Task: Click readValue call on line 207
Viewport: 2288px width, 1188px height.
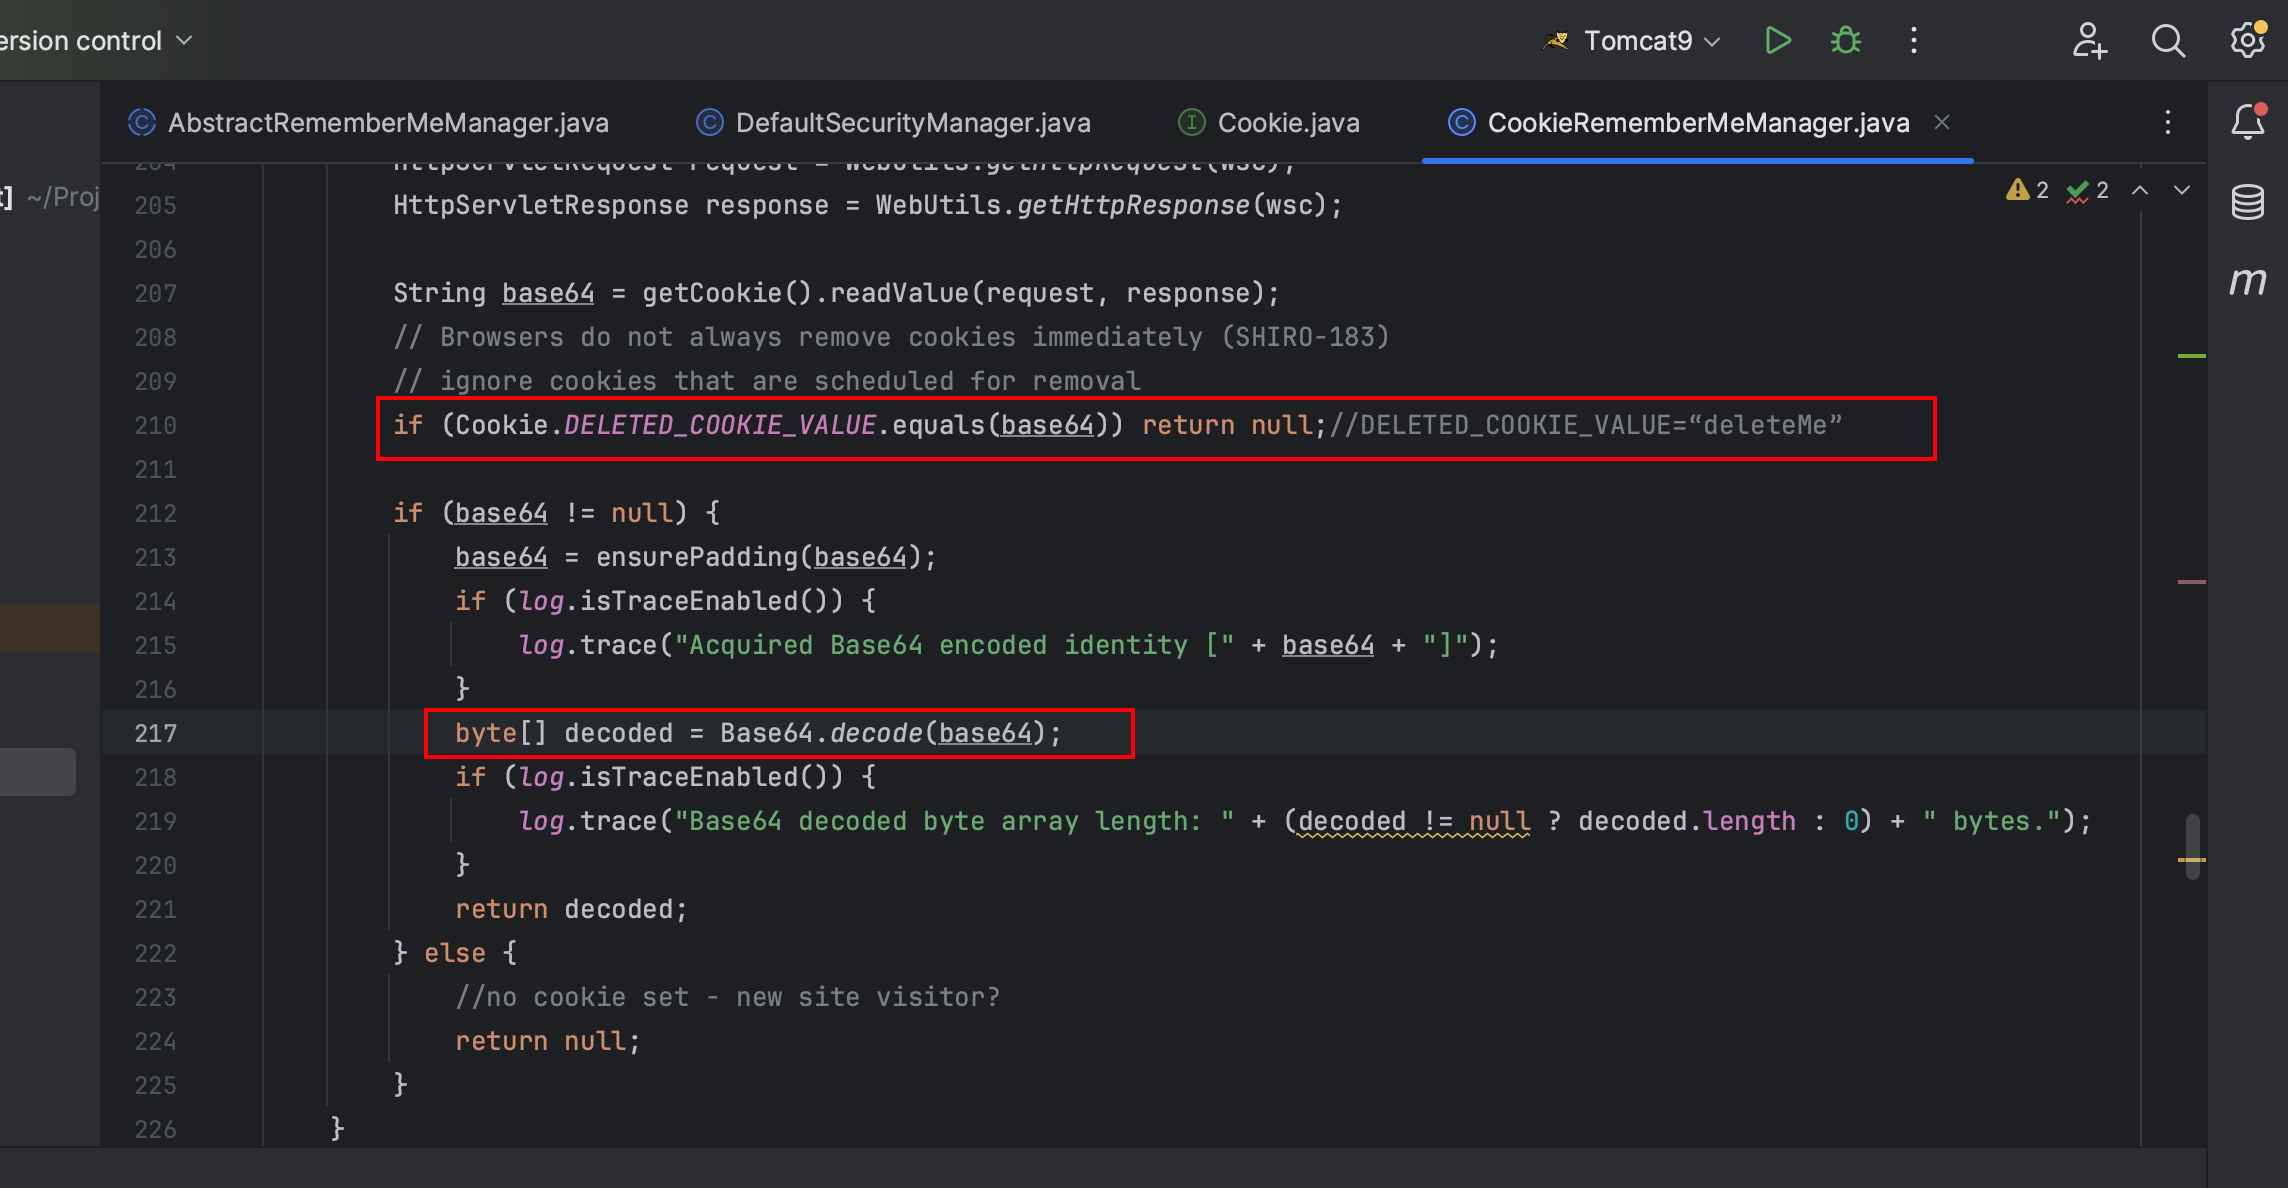Action: point(899,293)
